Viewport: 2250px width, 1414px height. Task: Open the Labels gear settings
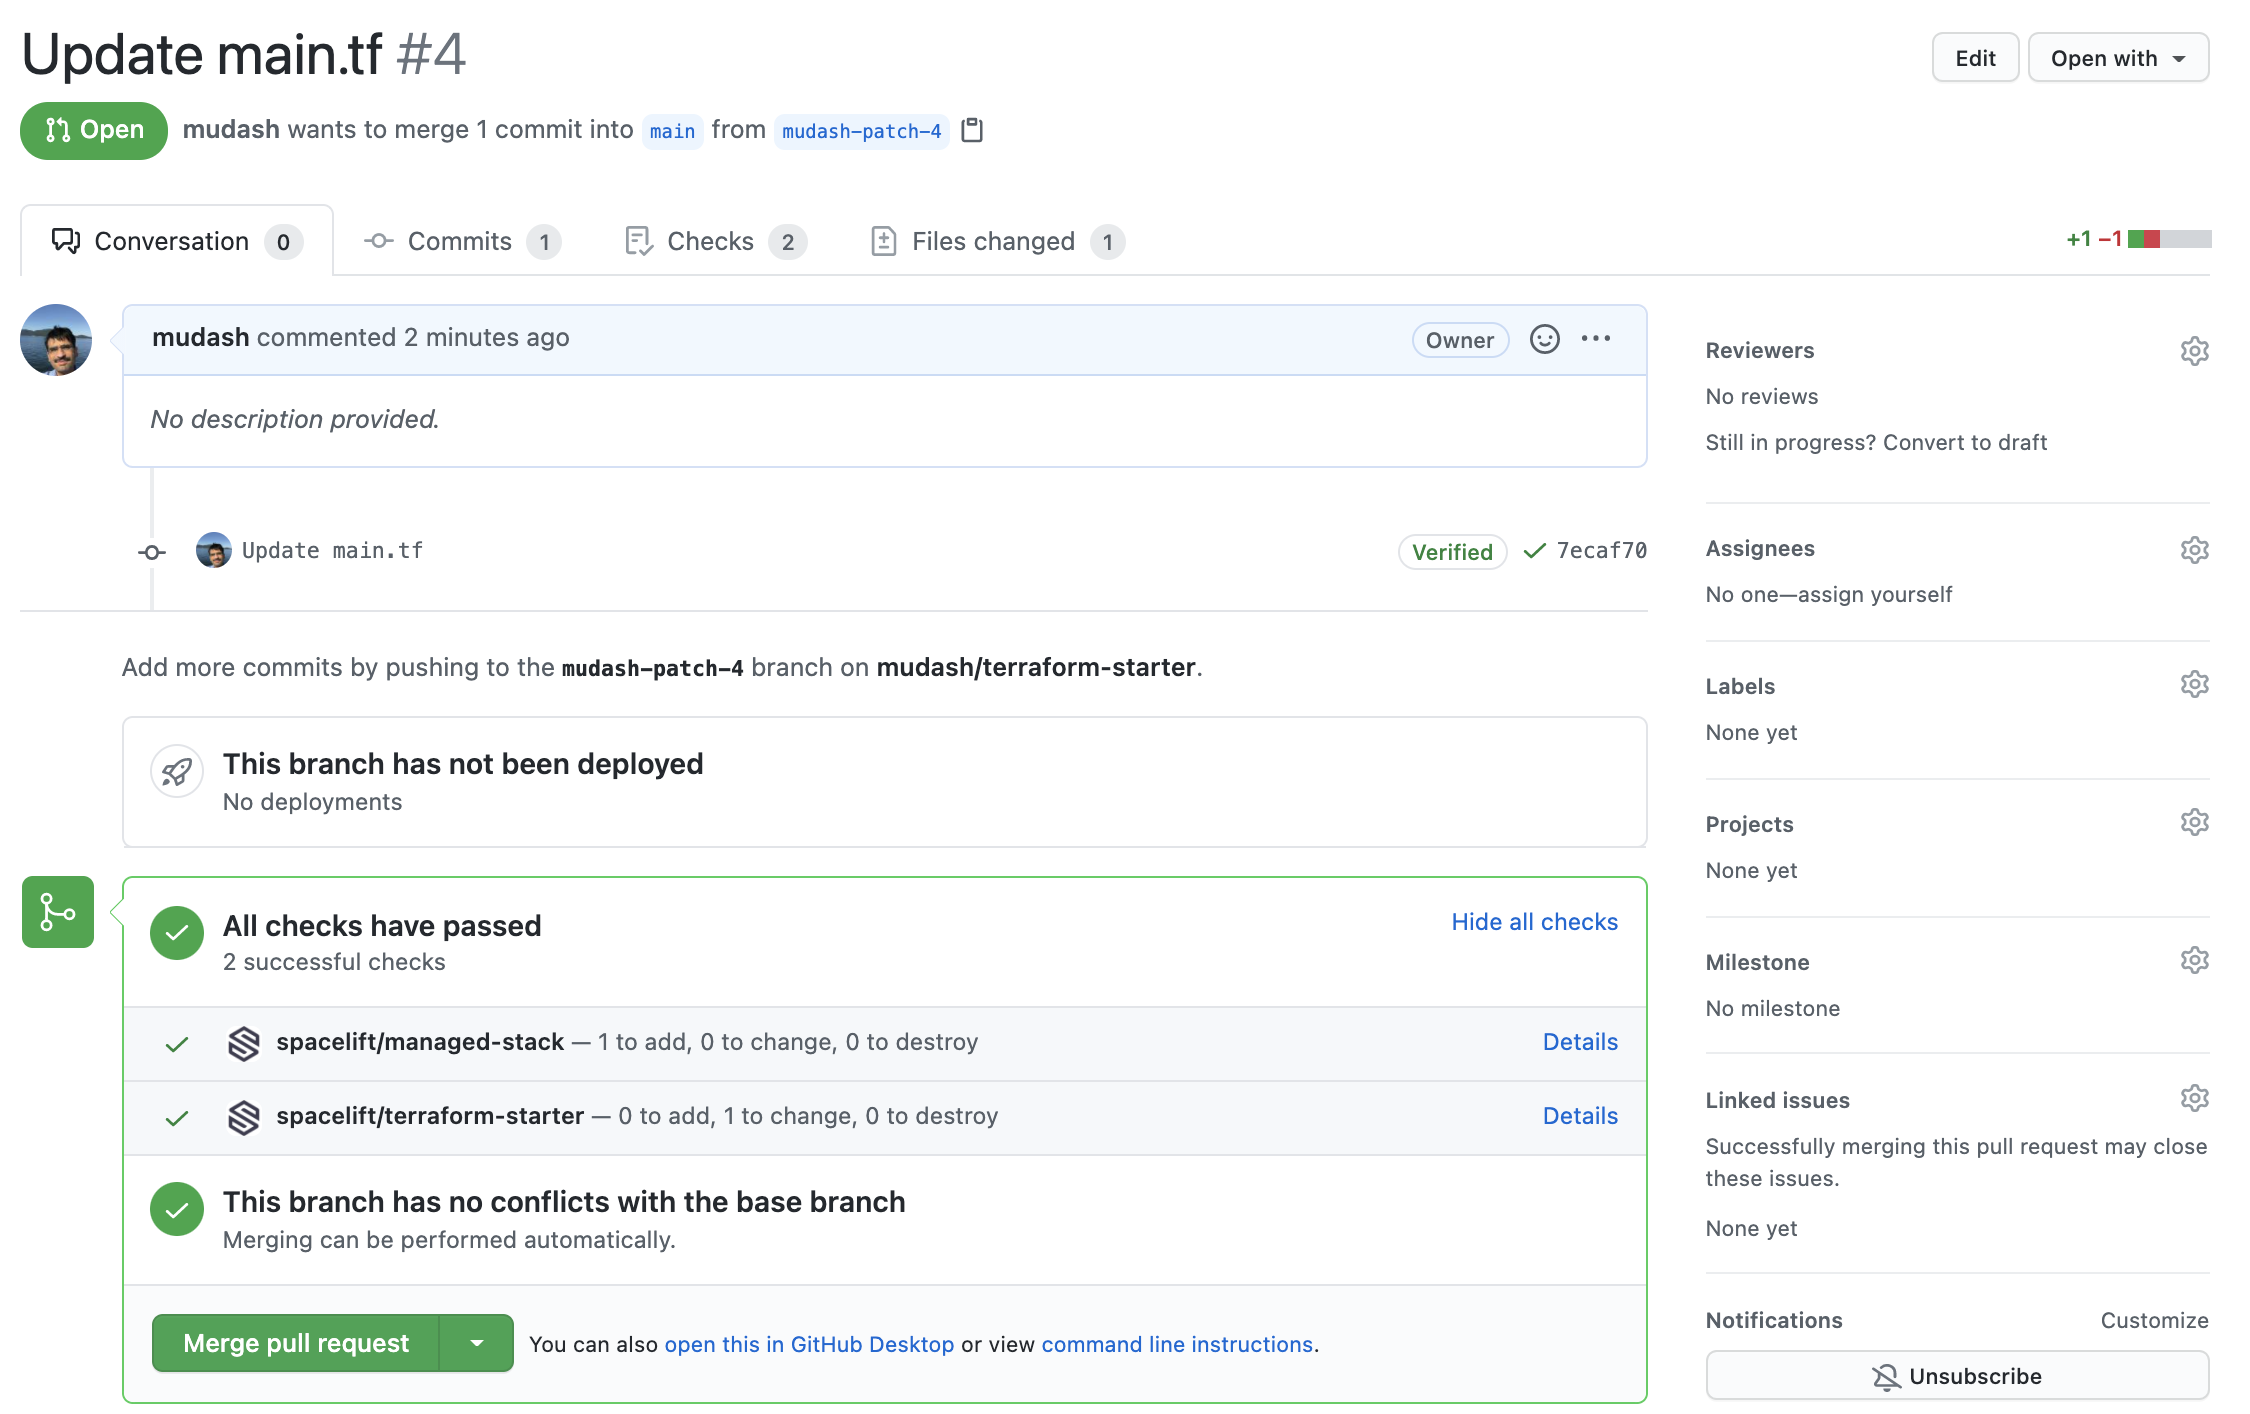pos(2194,685)
